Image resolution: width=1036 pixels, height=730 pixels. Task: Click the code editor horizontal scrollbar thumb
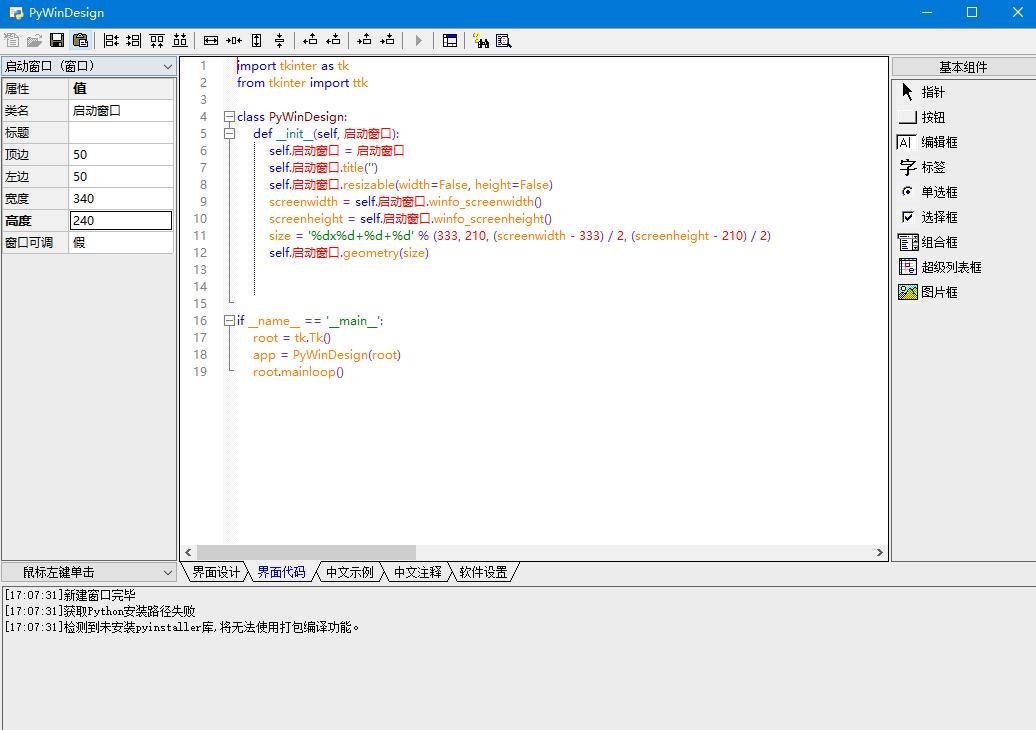[x=307, y=552]
